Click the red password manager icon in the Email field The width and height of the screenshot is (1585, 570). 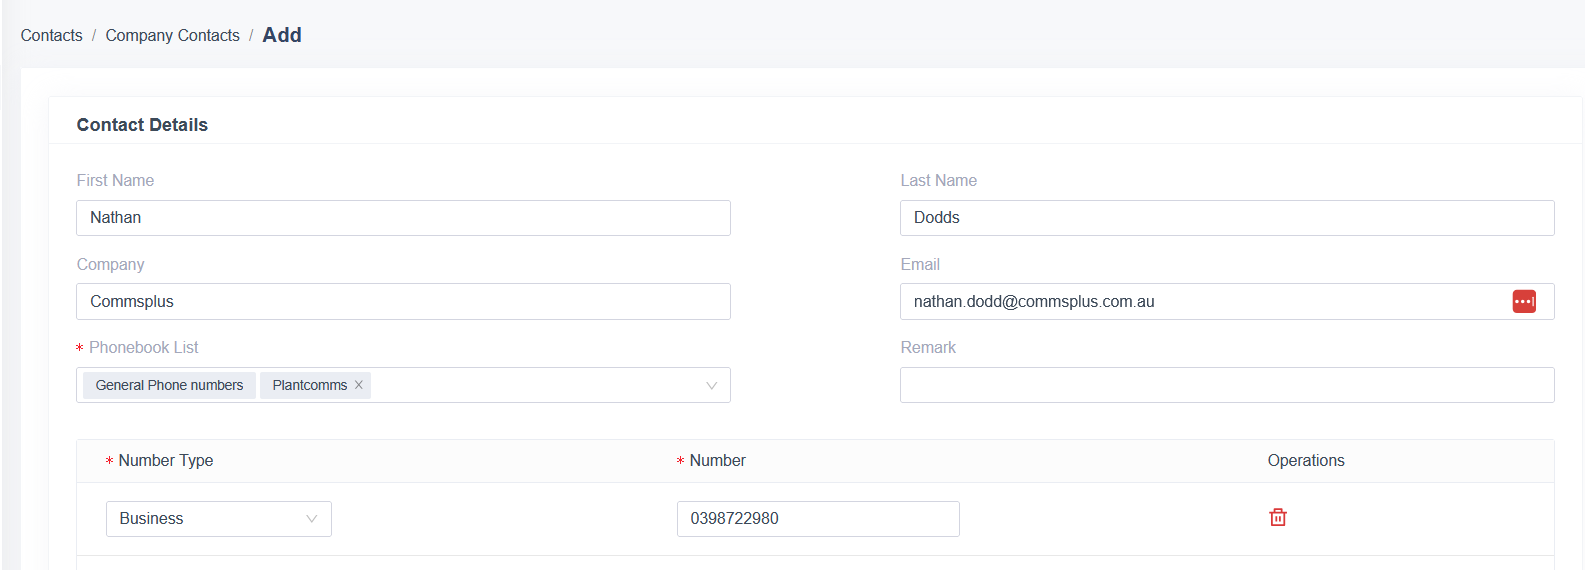tap(1524, 301)
